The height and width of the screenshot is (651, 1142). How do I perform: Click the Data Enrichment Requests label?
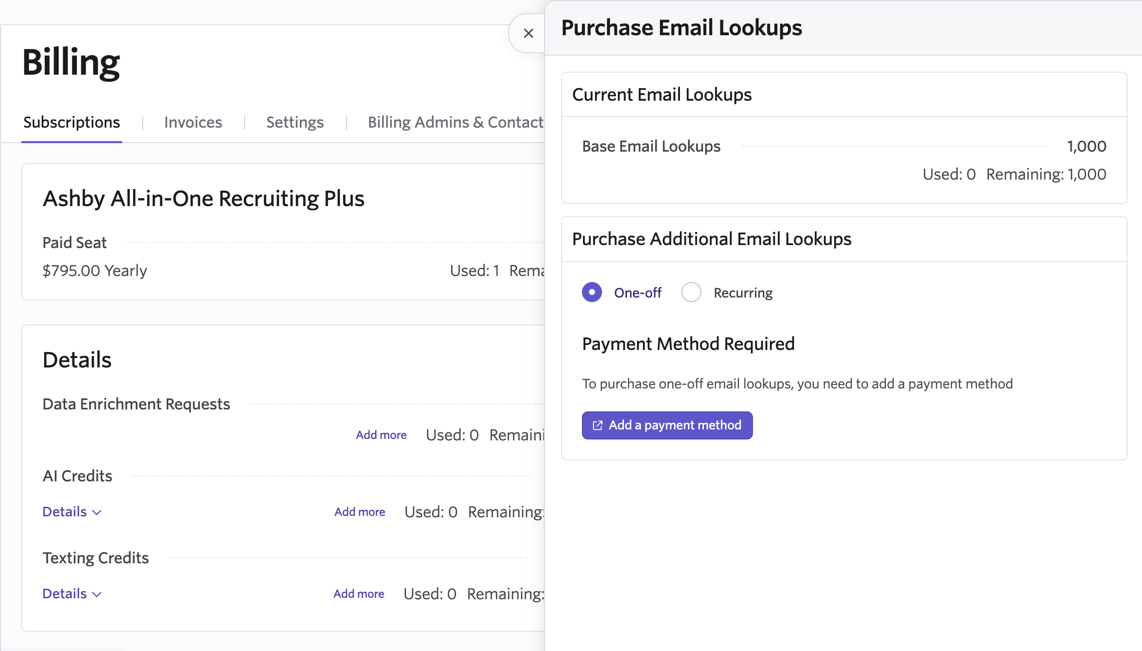click(x=136, y=404)
